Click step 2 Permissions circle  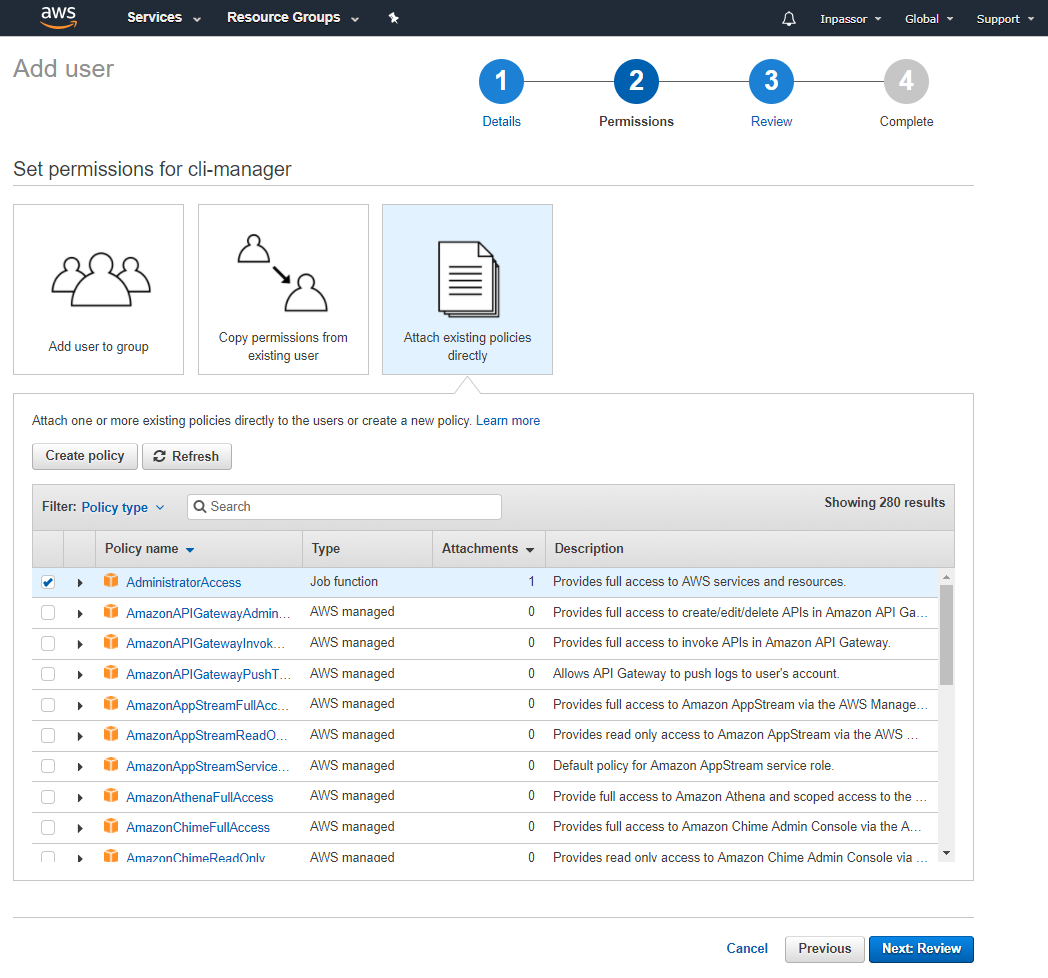tap(636, 82)
